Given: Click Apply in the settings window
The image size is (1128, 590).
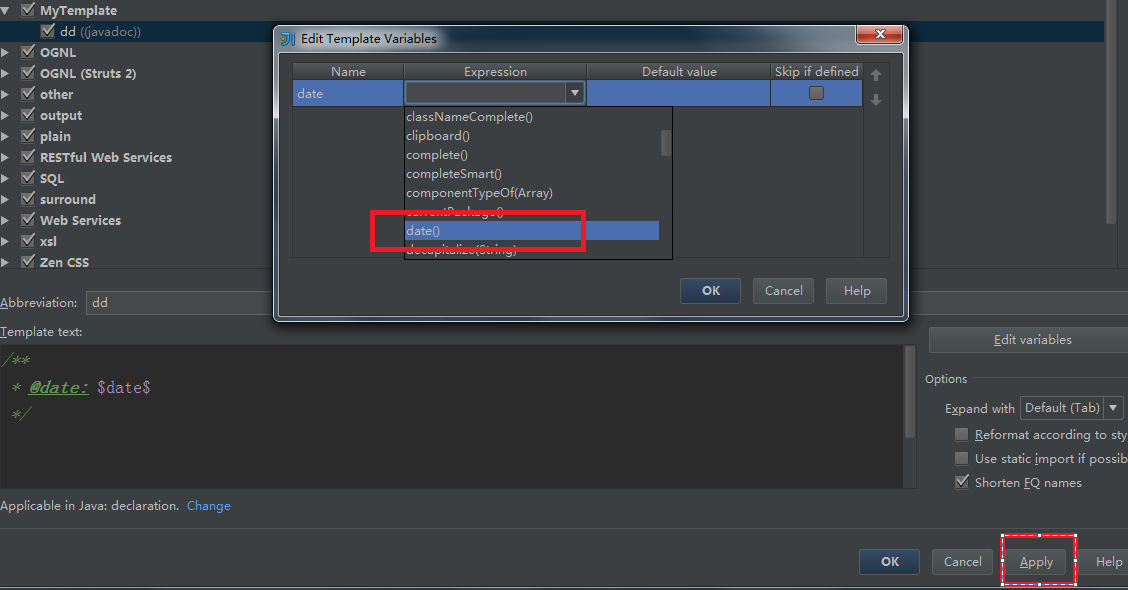Looking at the screenshot, I should [x=1036, y=562].
